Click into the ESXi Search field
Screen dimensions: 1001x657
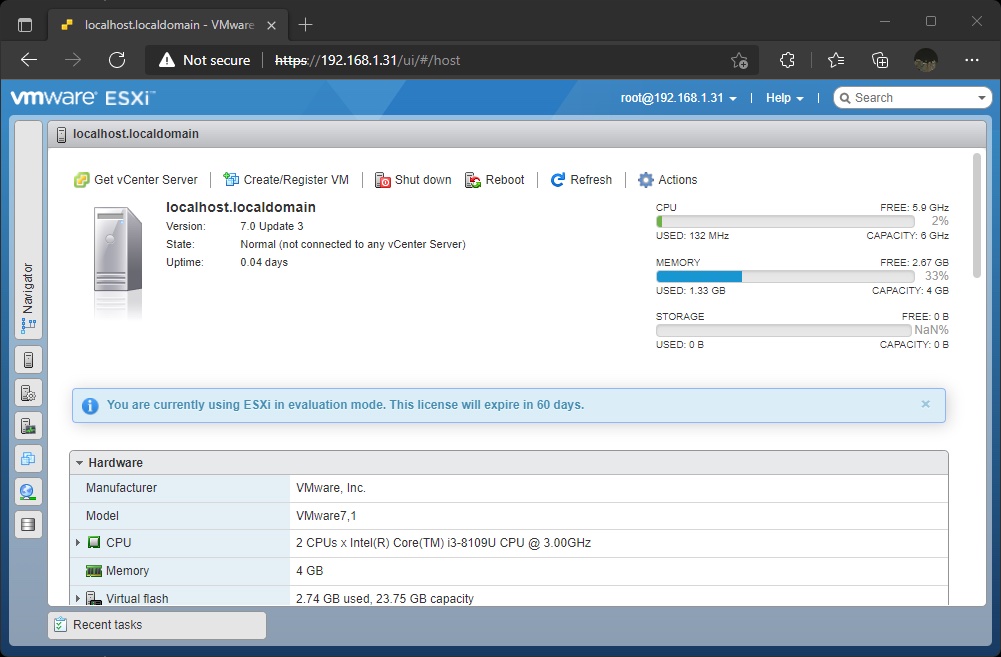(913, 98)
